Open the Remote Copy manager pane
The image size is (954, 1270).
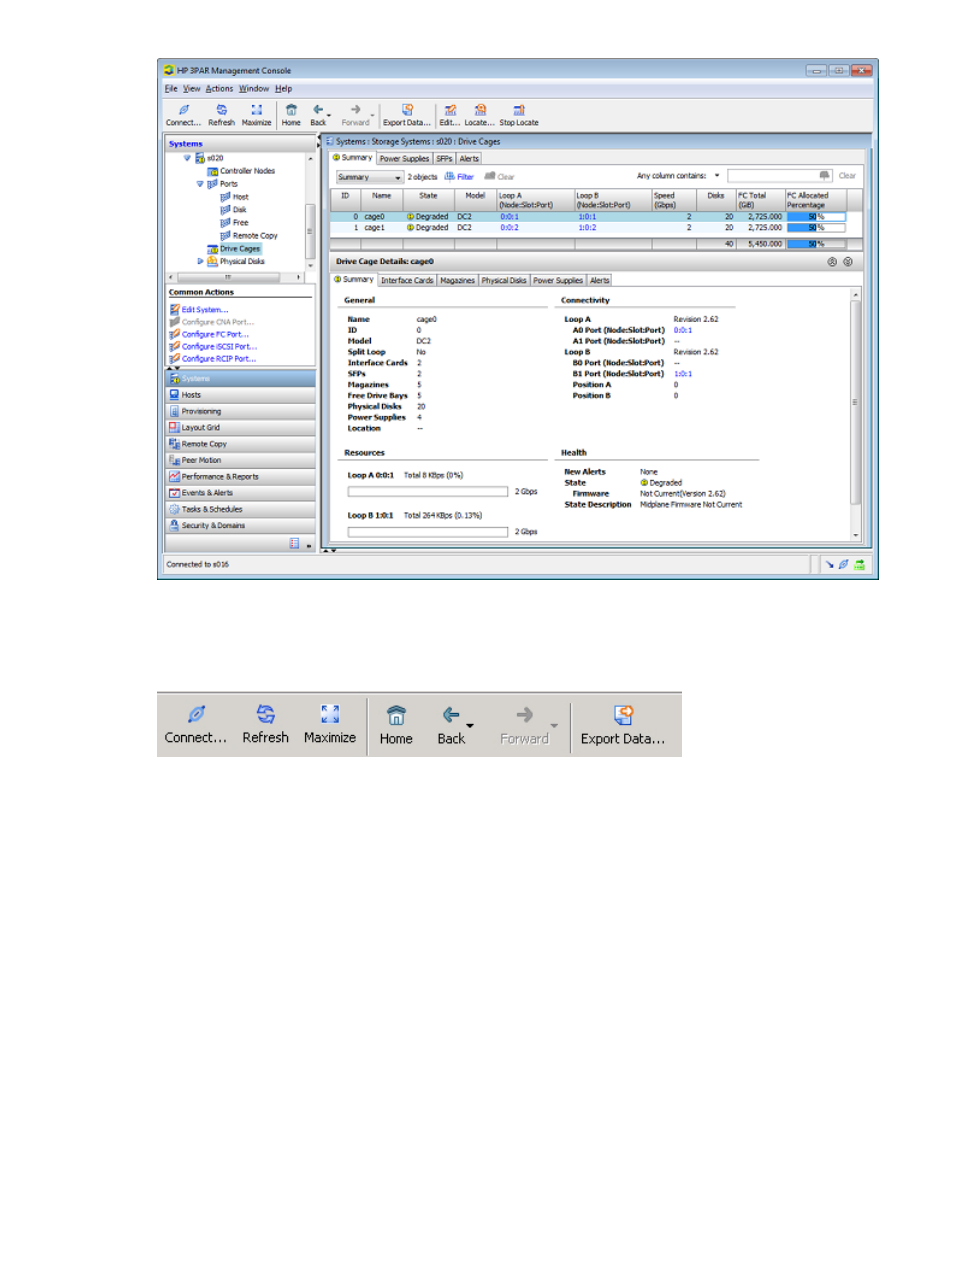pyautogui.click(x=240, y=444)
